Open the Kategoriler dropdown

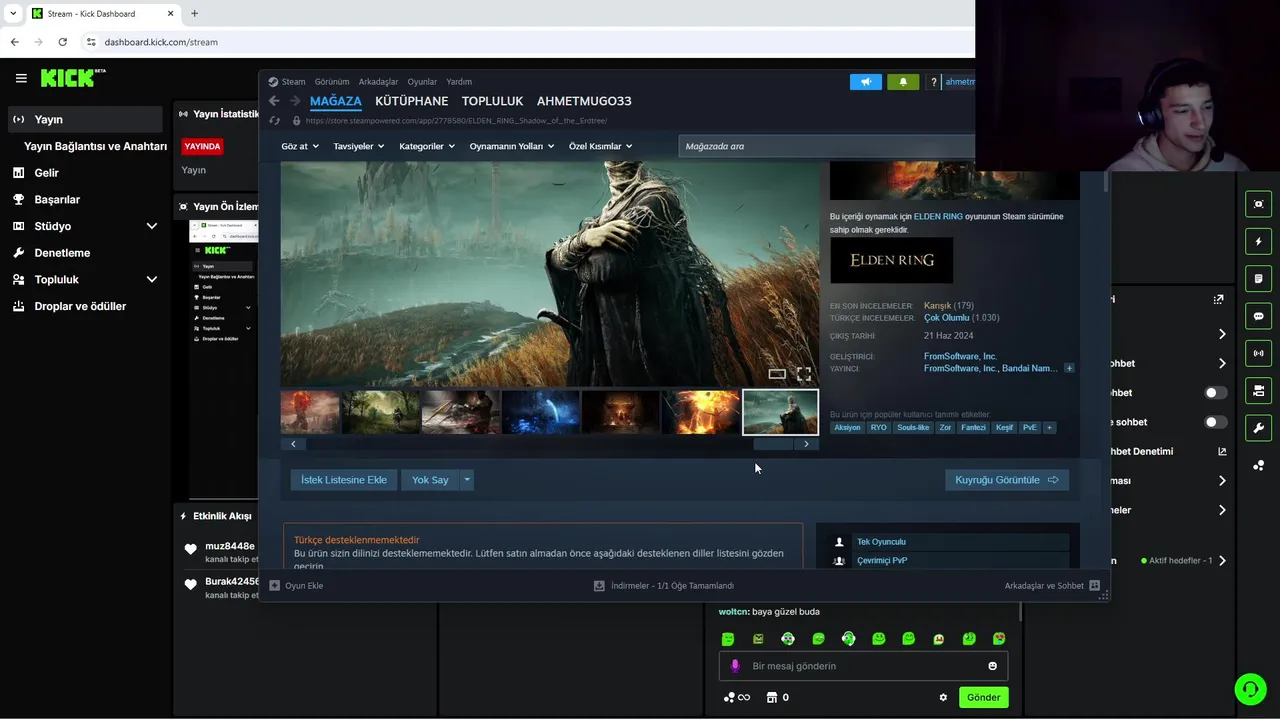click(x=427, y=146)
